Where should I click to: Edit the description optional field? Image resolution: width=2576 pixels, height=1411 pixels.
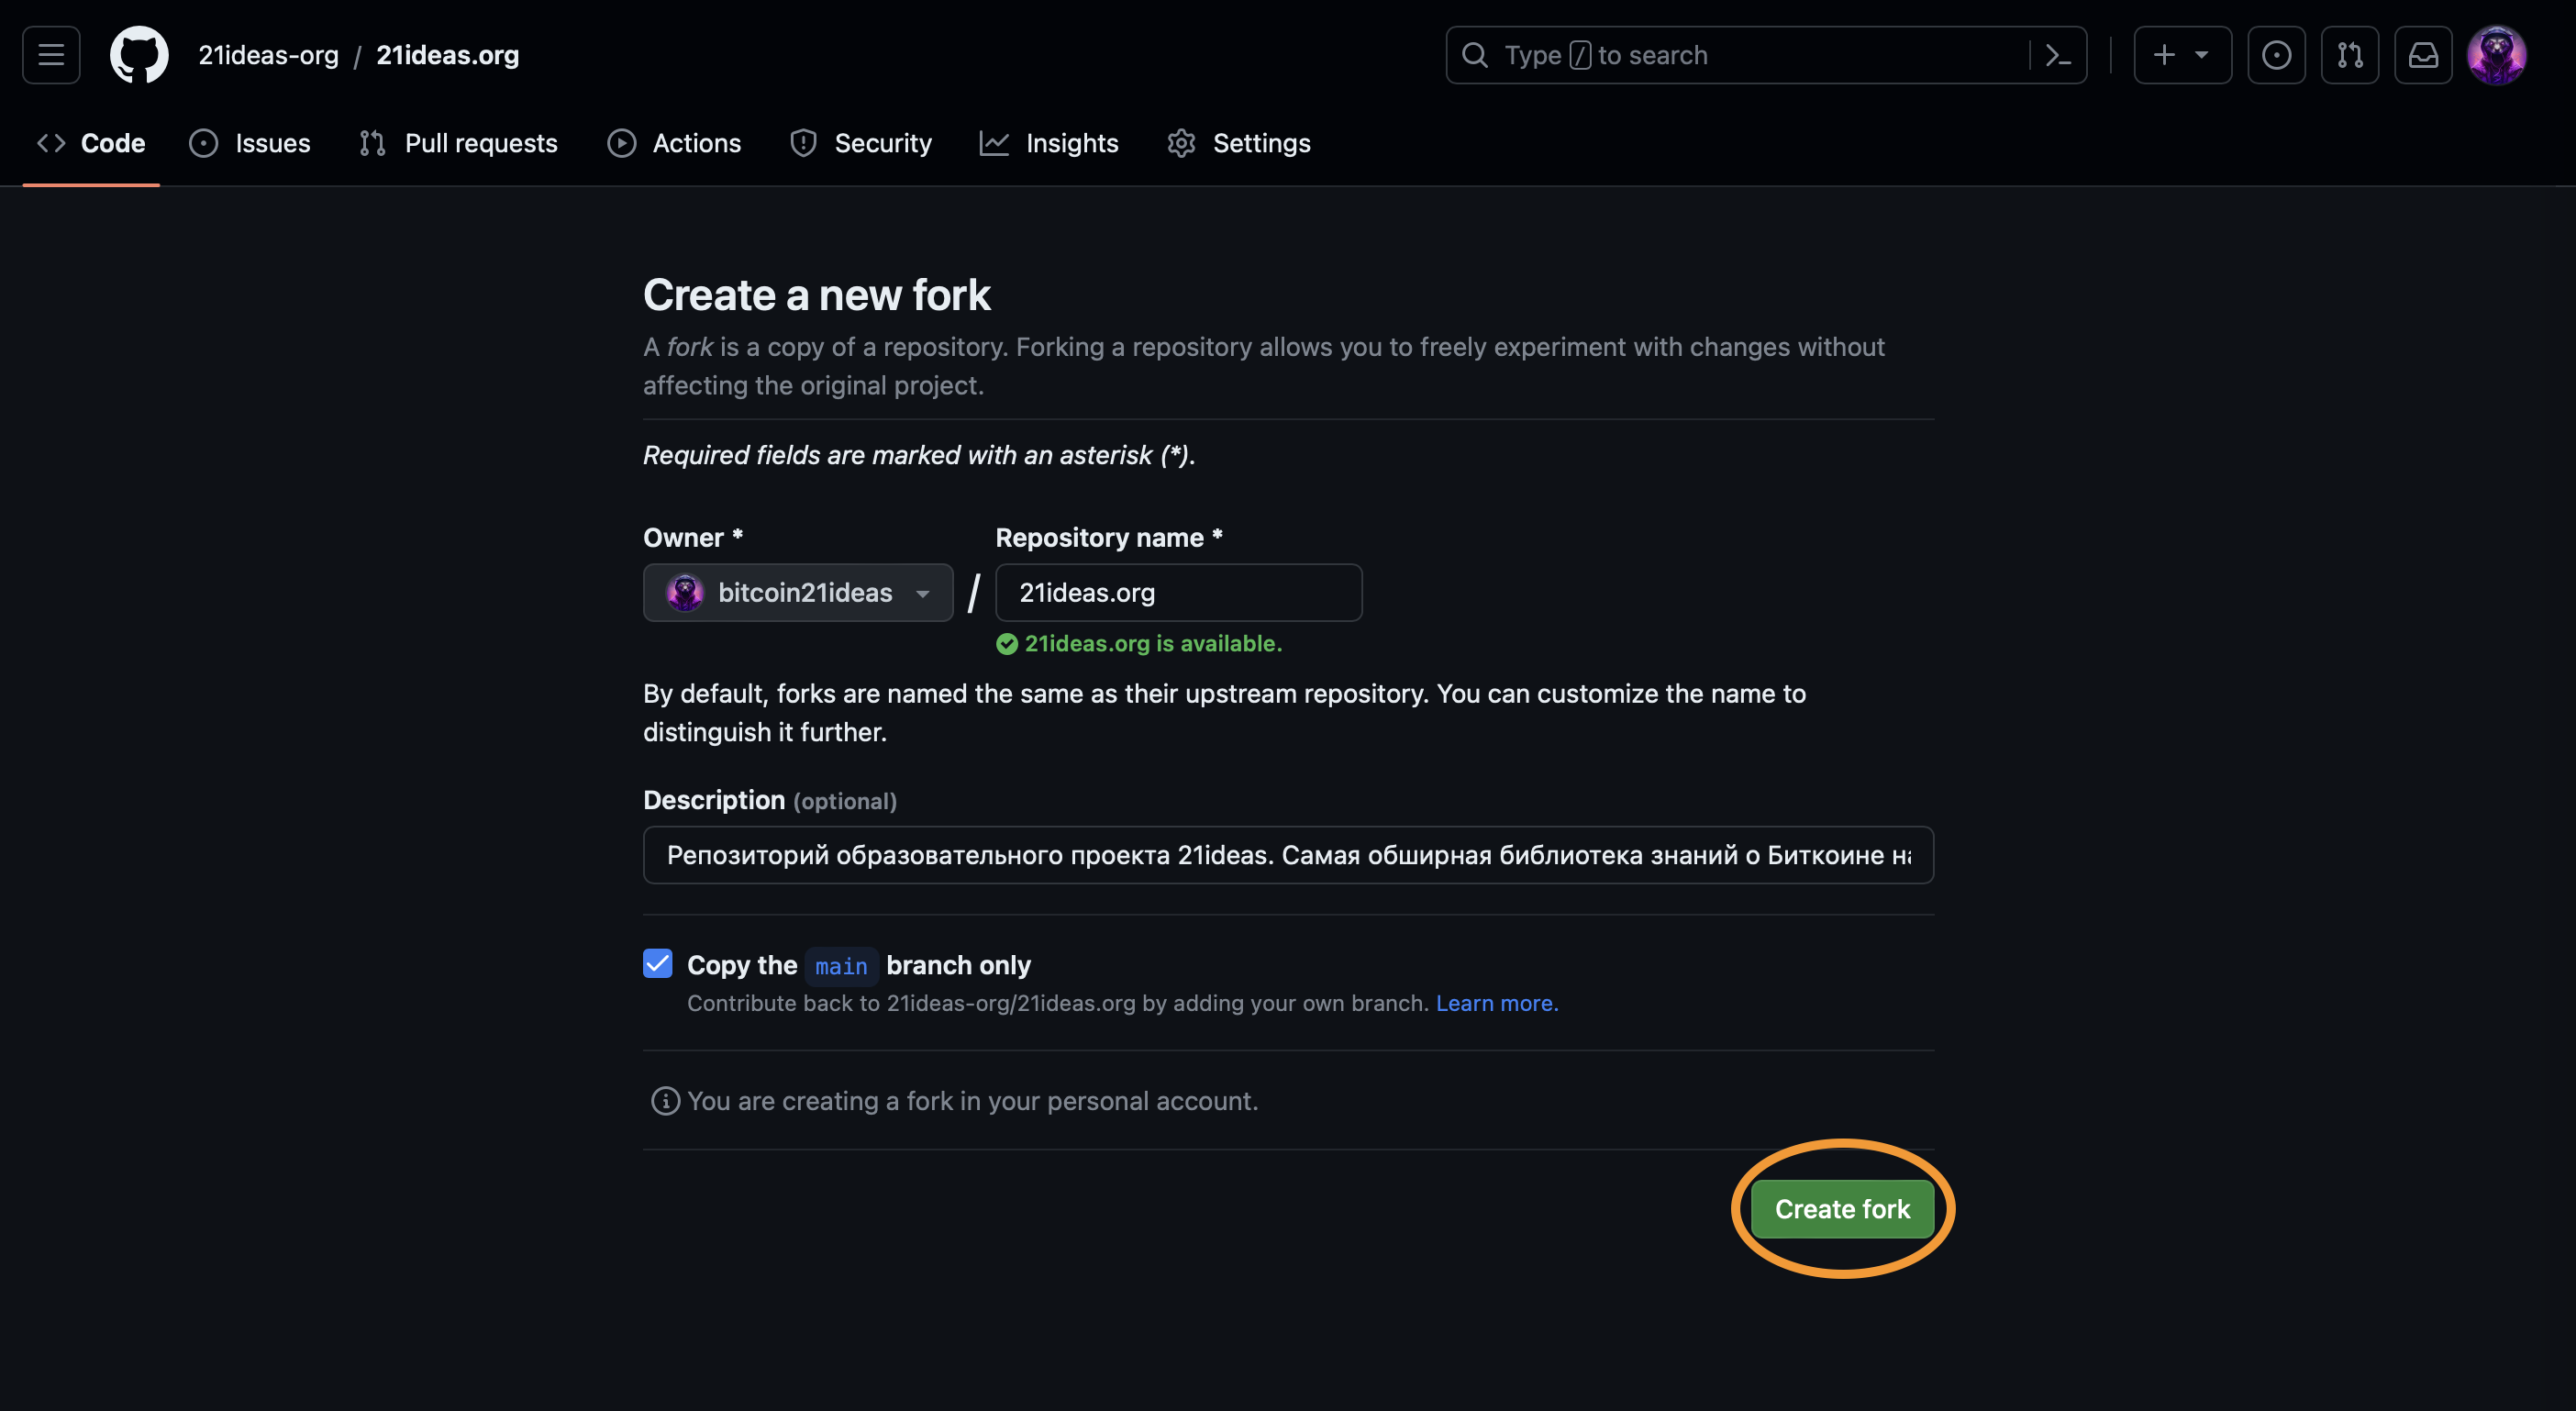(x=1287, y=855)
